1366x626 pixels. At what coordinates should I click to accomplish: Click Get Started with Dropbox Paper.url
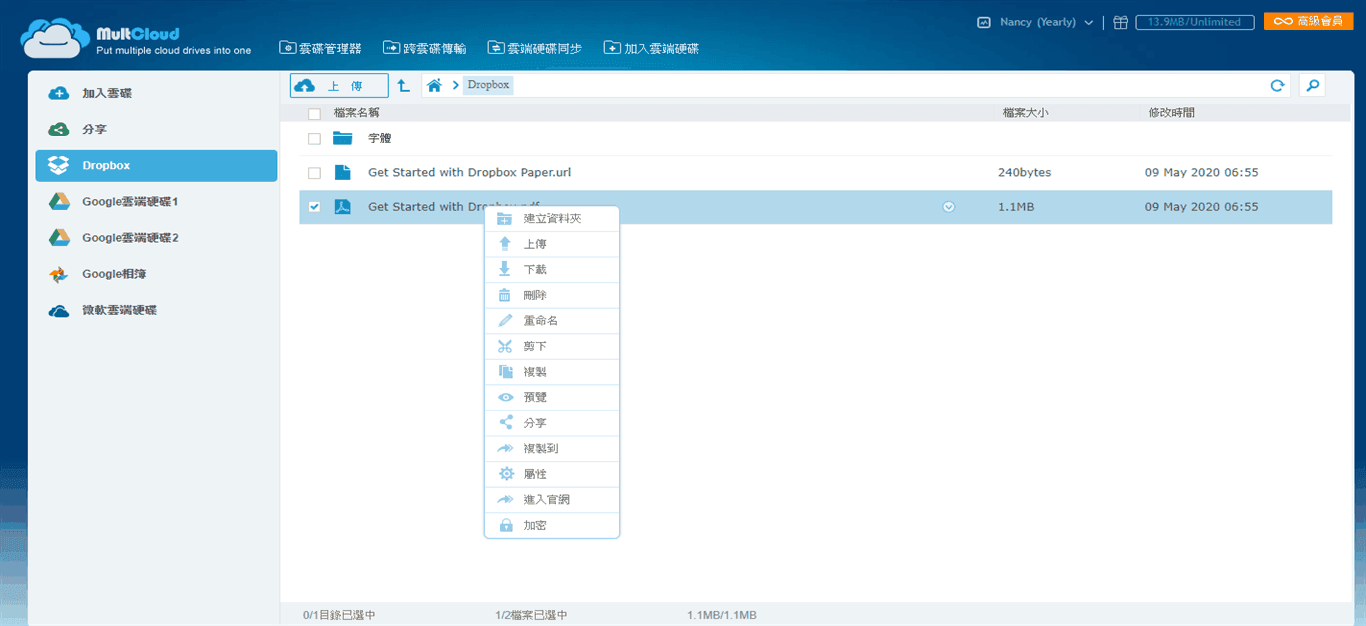(469, 173)
